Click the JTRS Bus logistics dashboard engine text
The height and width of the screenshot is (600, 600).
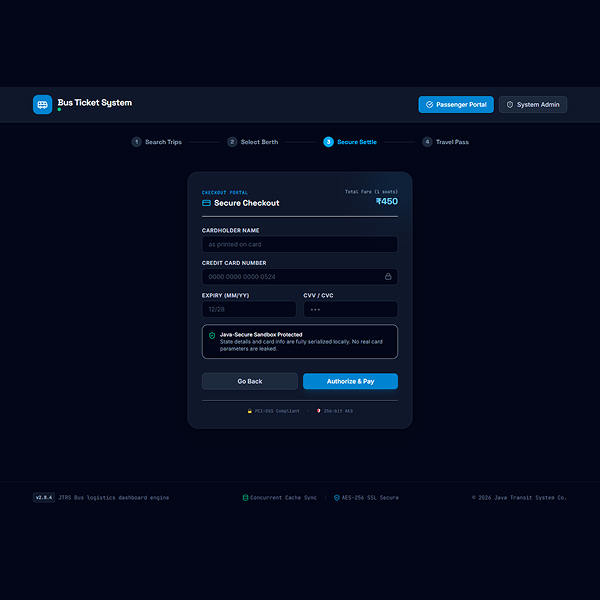pyautogui.click(x=114, y=497)
